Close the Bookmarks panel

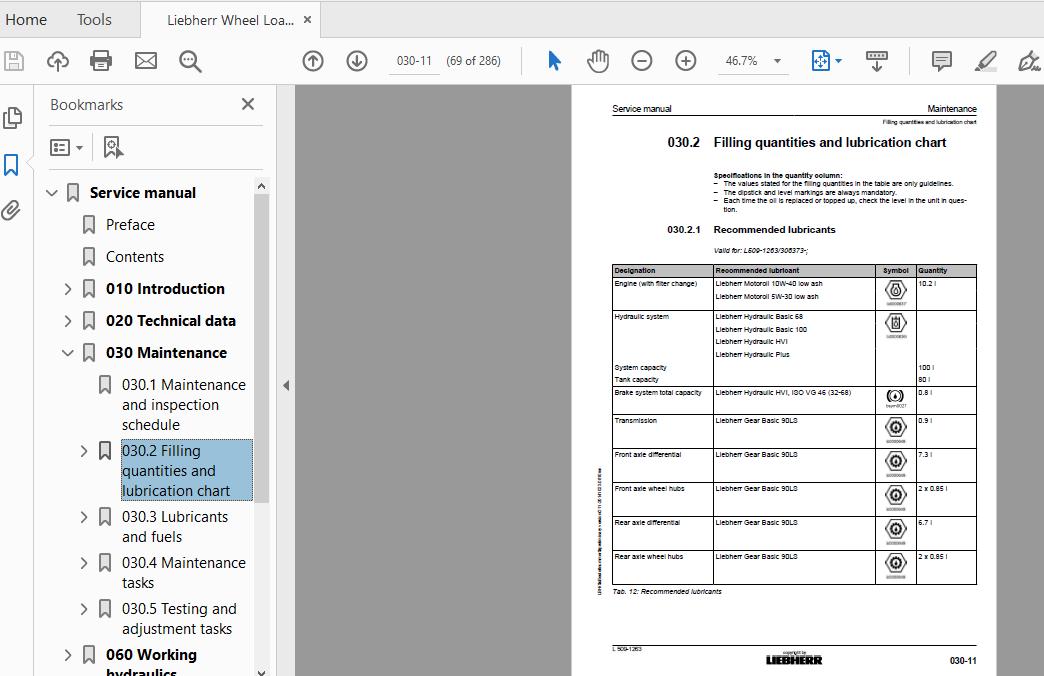[248, 104]
